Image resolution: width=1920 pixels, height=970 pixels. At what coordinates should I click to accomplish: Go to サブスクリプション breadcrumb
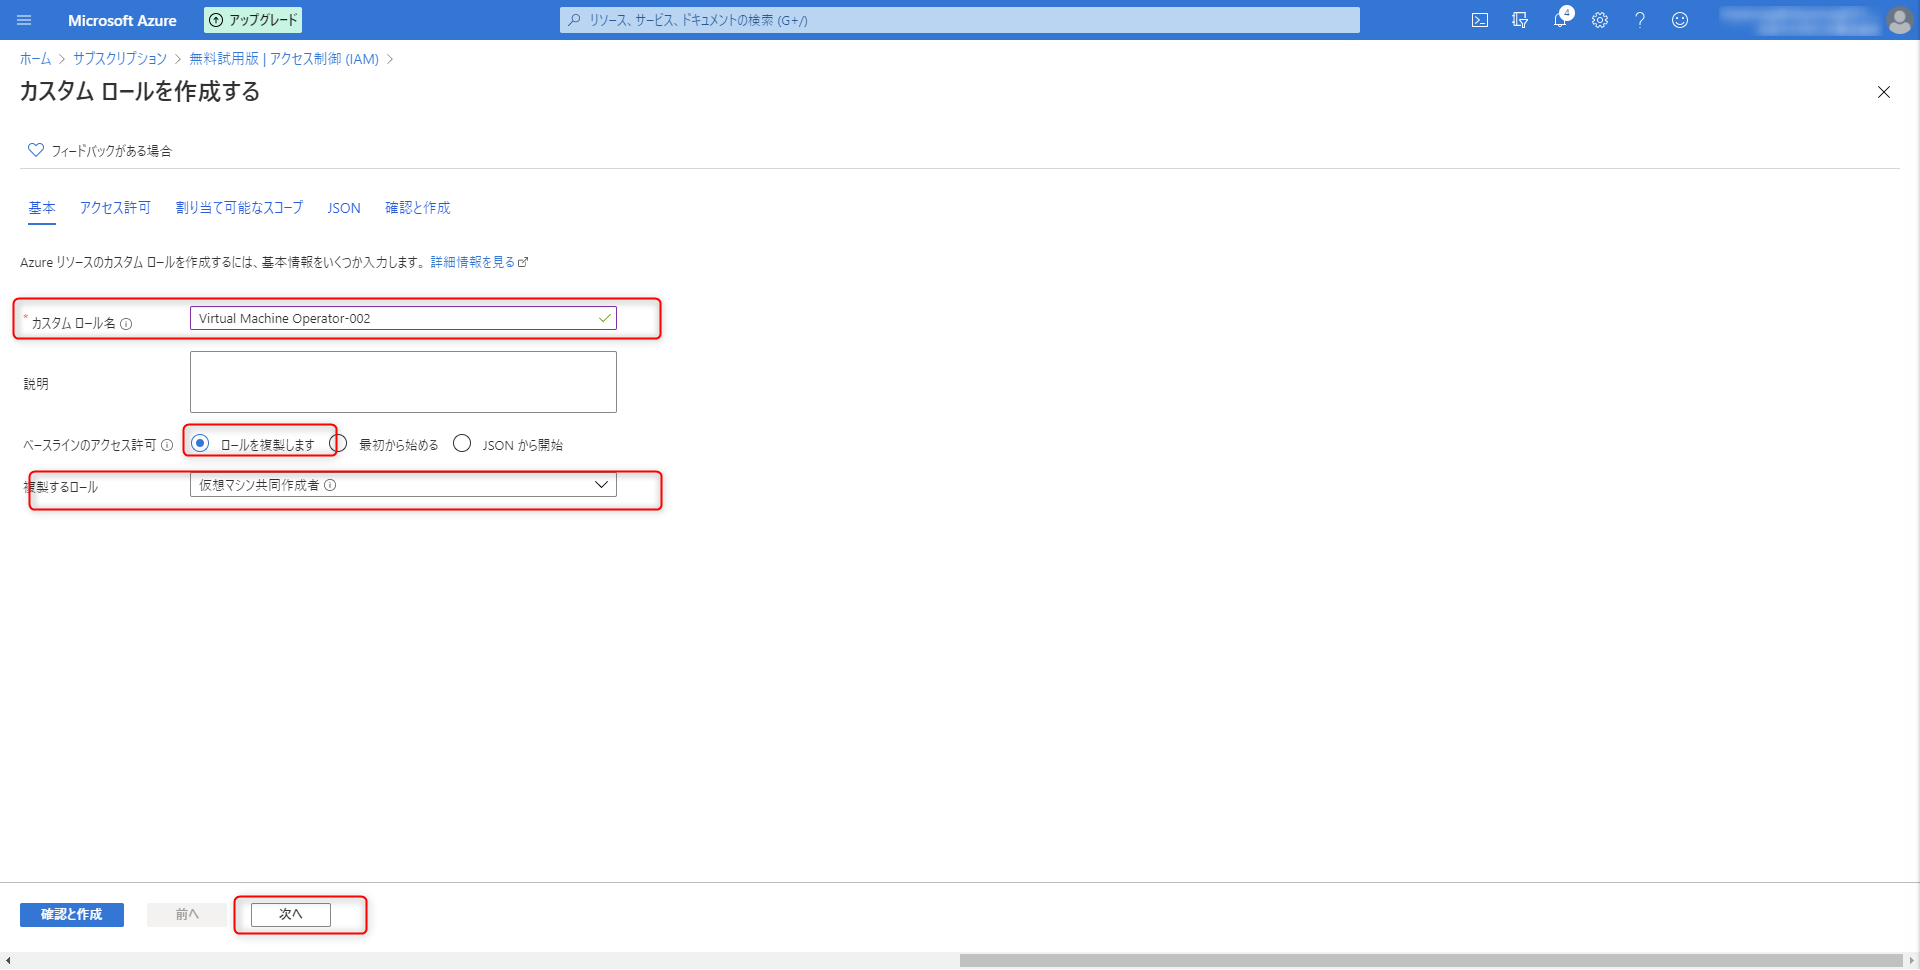click(x=120, y=59)
